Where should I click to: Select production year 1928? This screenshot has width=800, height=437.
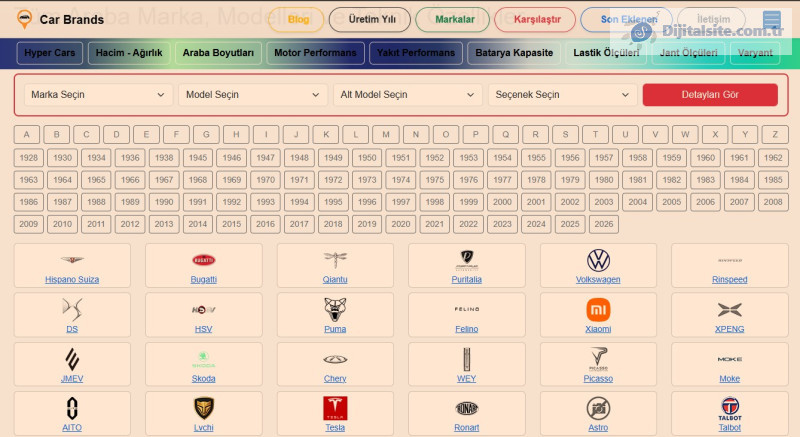(x=29, y=158)
